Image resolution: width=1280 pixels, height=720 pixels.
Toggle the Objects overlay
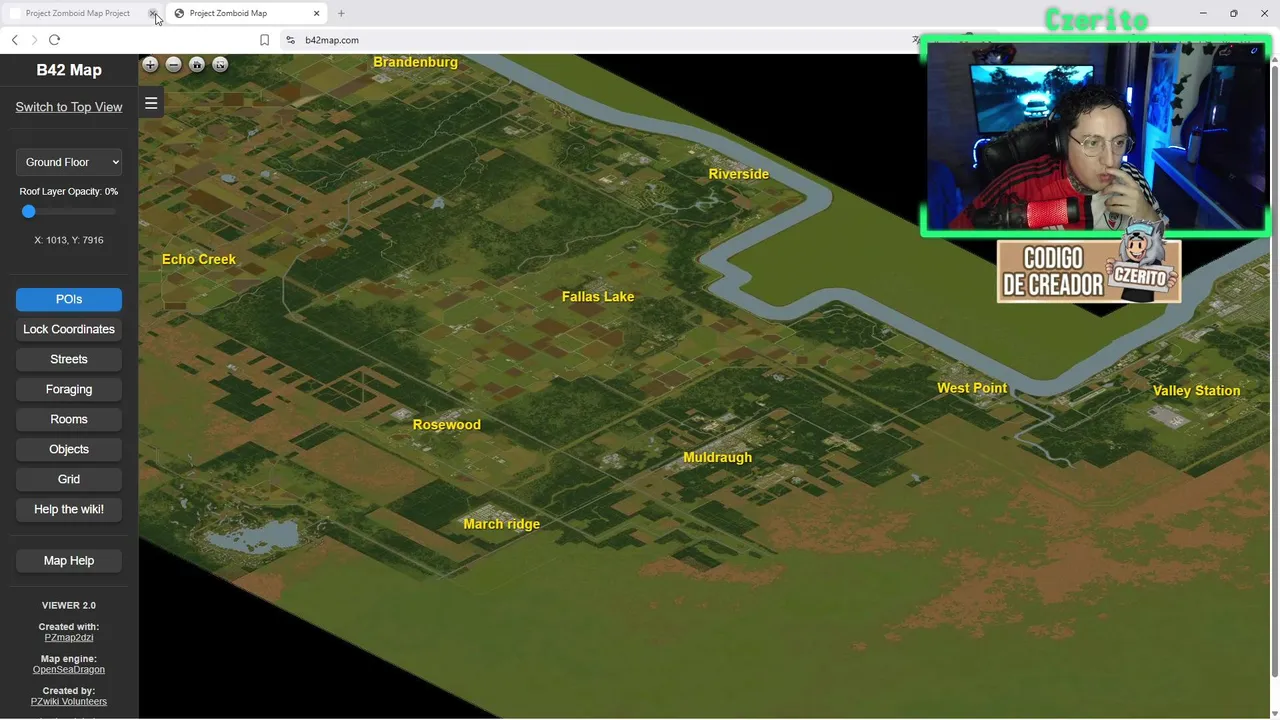[x=69, y=449]
